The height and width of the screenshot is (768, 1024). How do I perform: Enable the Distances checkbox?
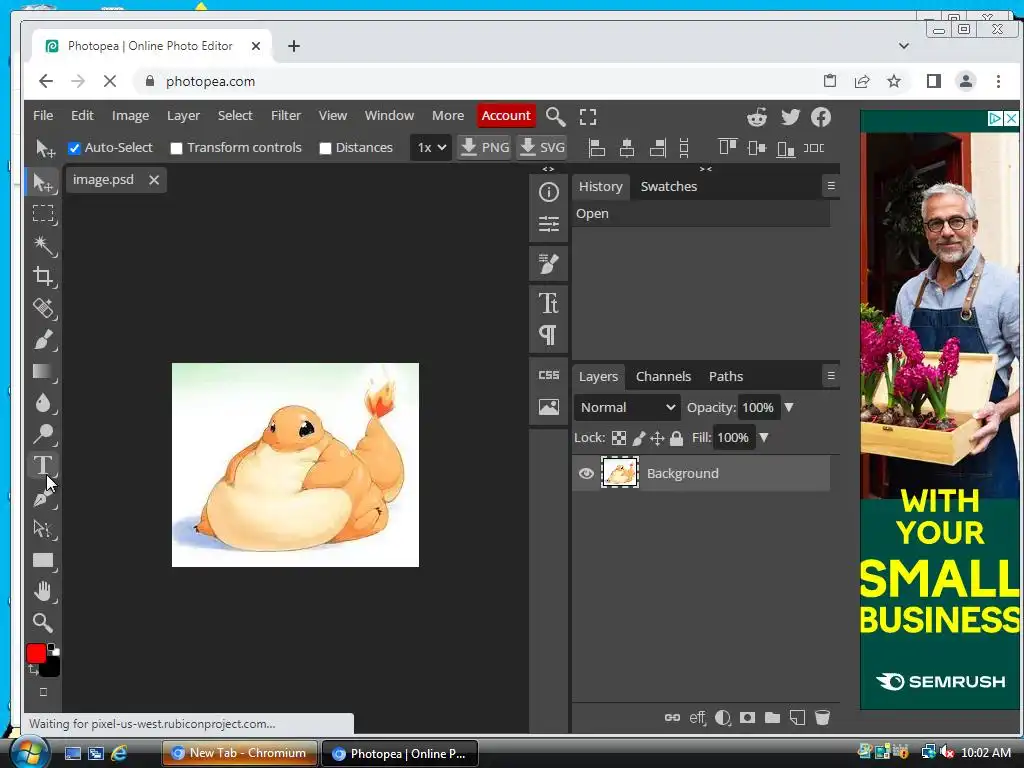click(x=325, y=148)
